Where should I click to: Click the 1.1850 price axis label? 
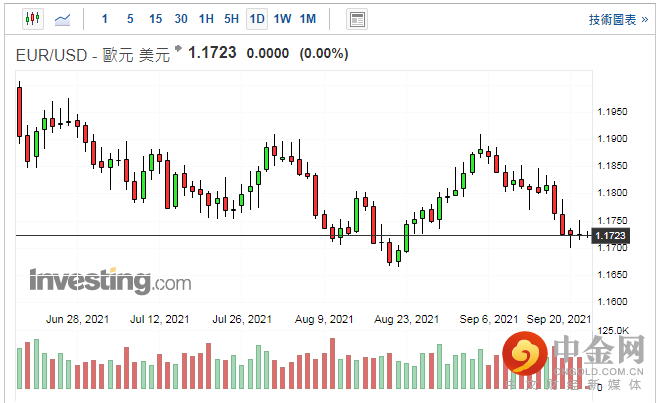coord(612,166)
